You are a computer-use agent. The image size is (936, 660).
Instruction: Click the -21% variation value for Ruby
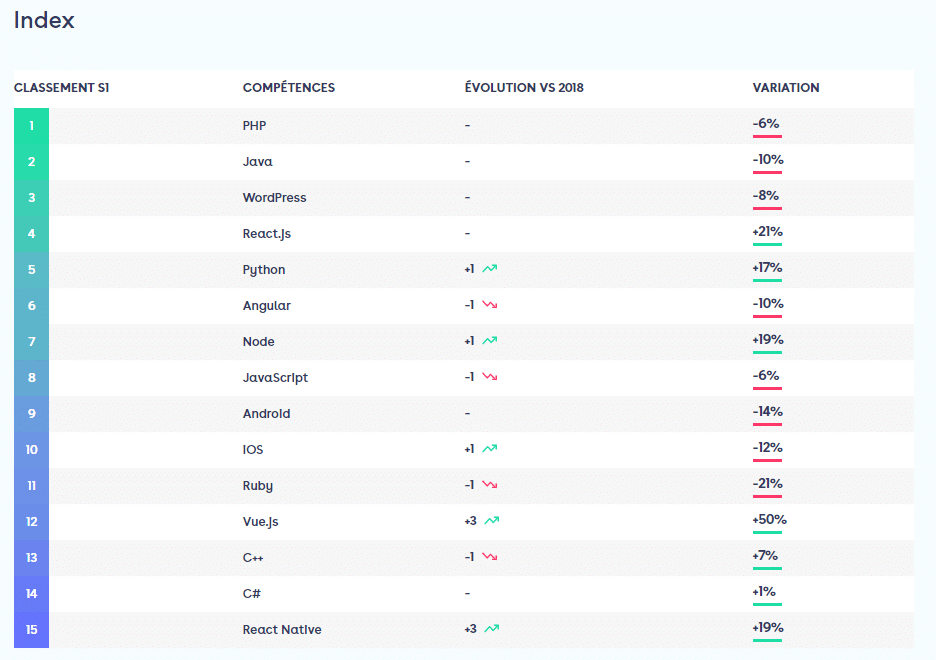pyautogui.click(x=768, y=484)
